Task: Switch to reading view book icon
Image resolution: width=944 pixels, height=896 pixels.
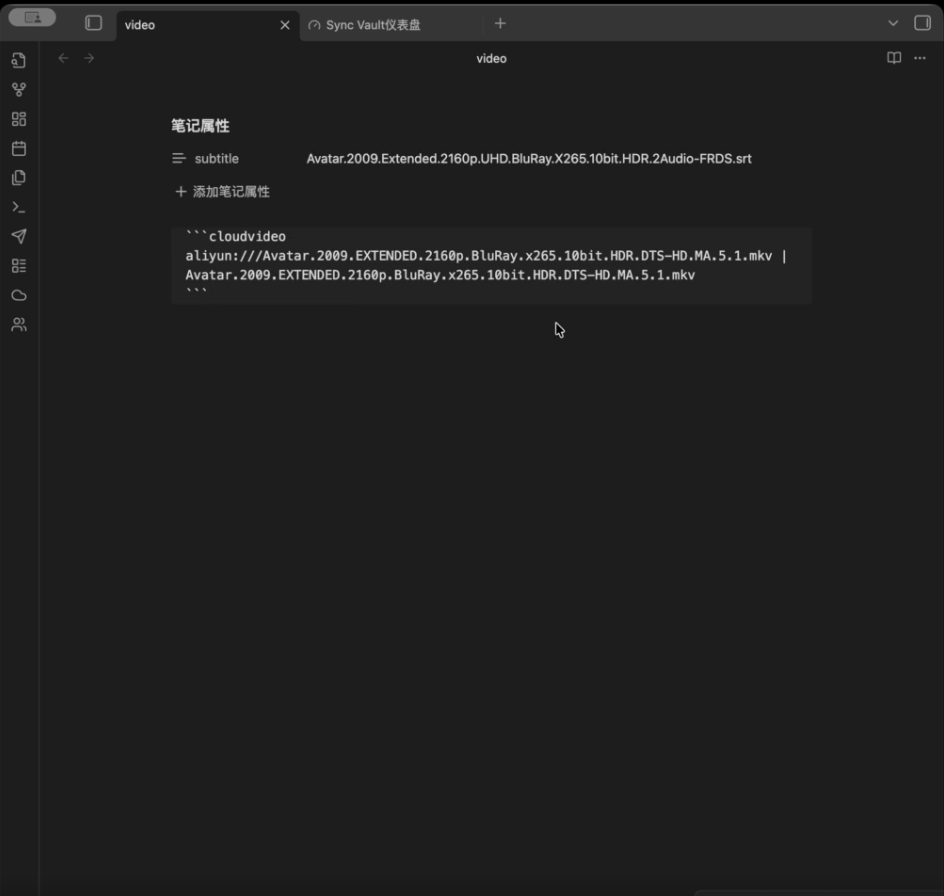Action: coord(894,58)
